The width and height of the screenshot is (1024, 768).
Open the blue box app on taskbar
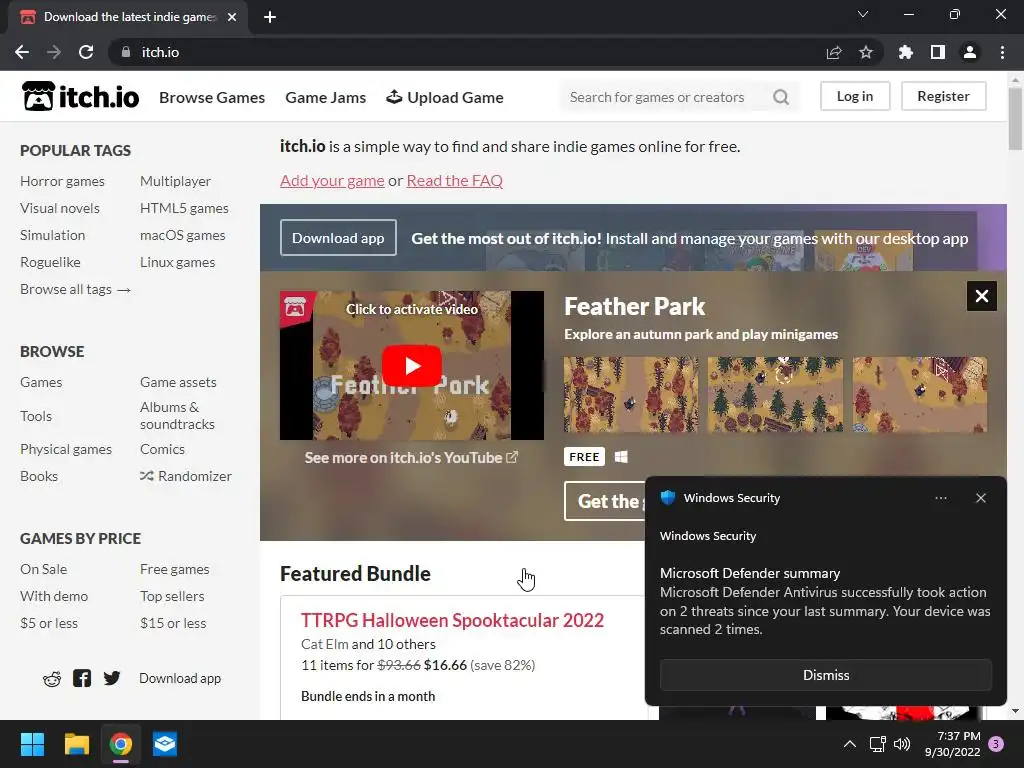pos(165,744)
